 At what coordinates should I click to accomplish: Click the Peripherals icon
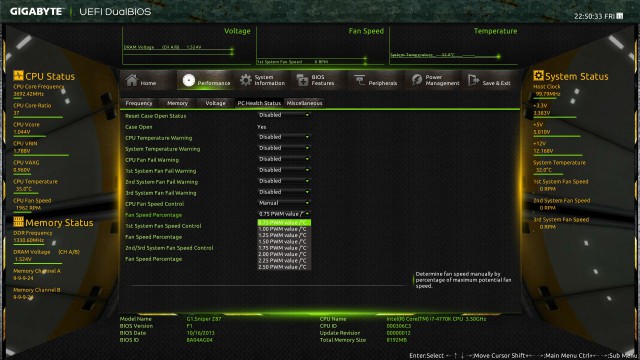click(360, 80)
